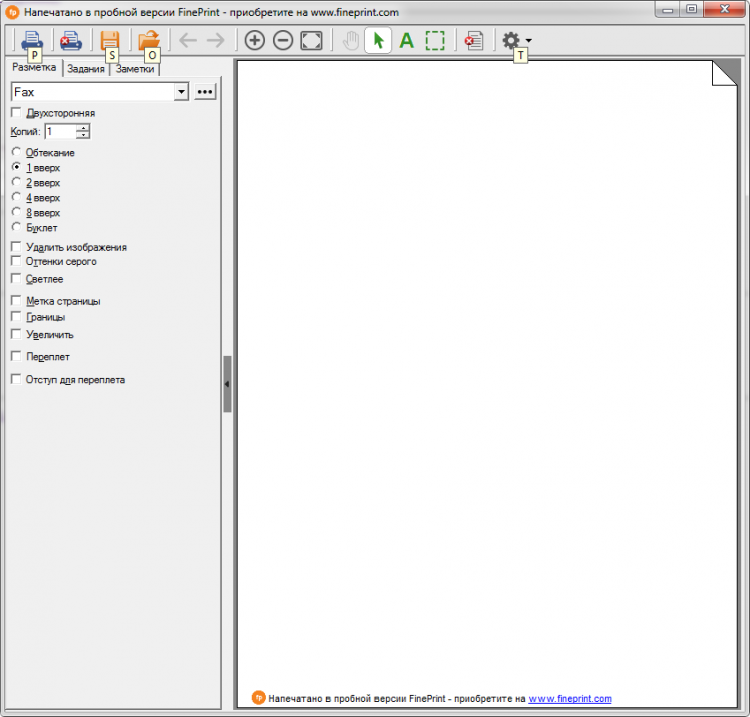This screenshot has height=717, width=750.
Task: Go to previous page with left arrow
Action: (x=188, y=40)
